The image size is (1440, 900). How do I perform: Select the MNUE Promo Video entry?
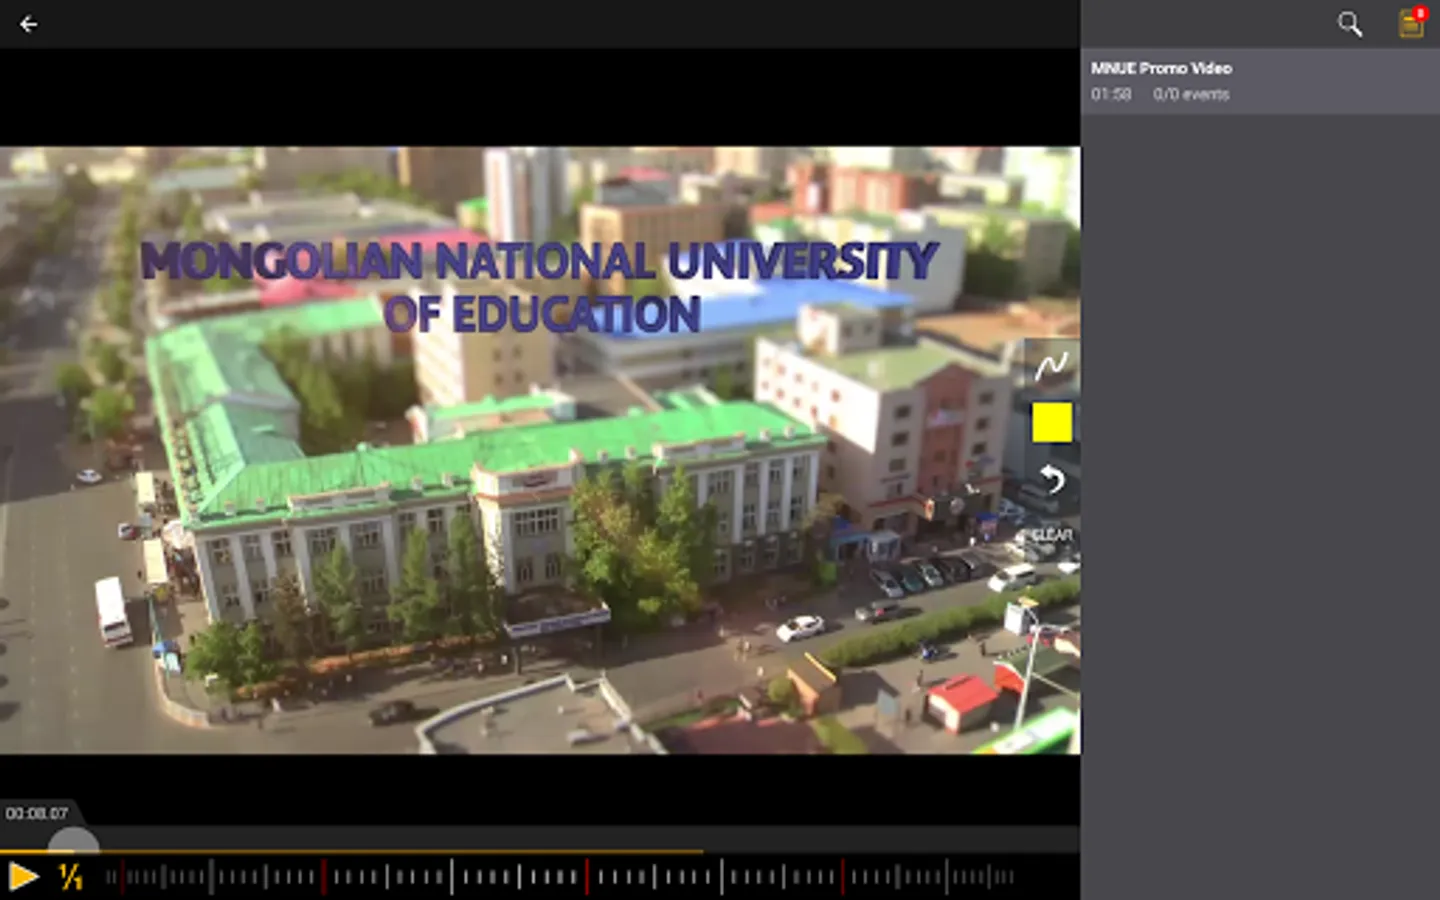[1260, 81]
